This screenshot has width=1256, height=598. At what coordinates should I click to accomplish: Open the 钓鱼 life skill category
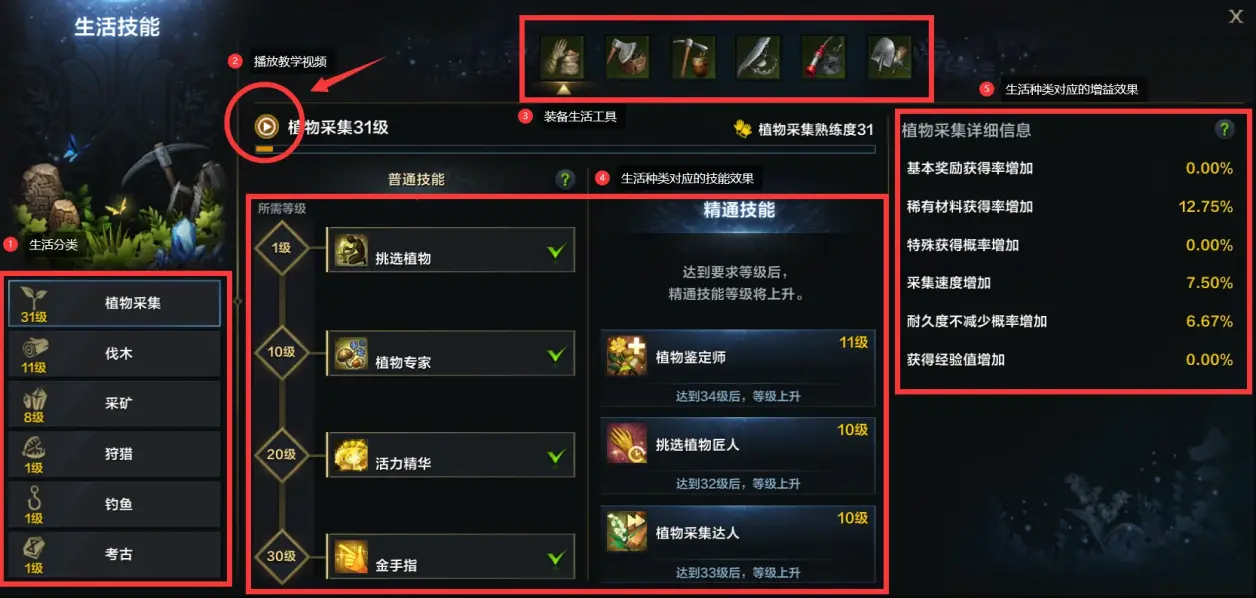(114, 504)
